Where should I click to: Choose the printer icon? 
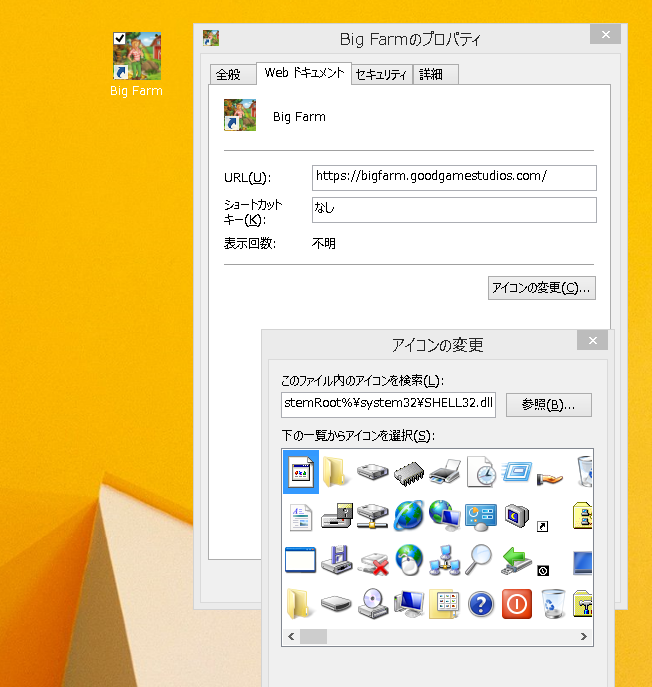point(445,472)
